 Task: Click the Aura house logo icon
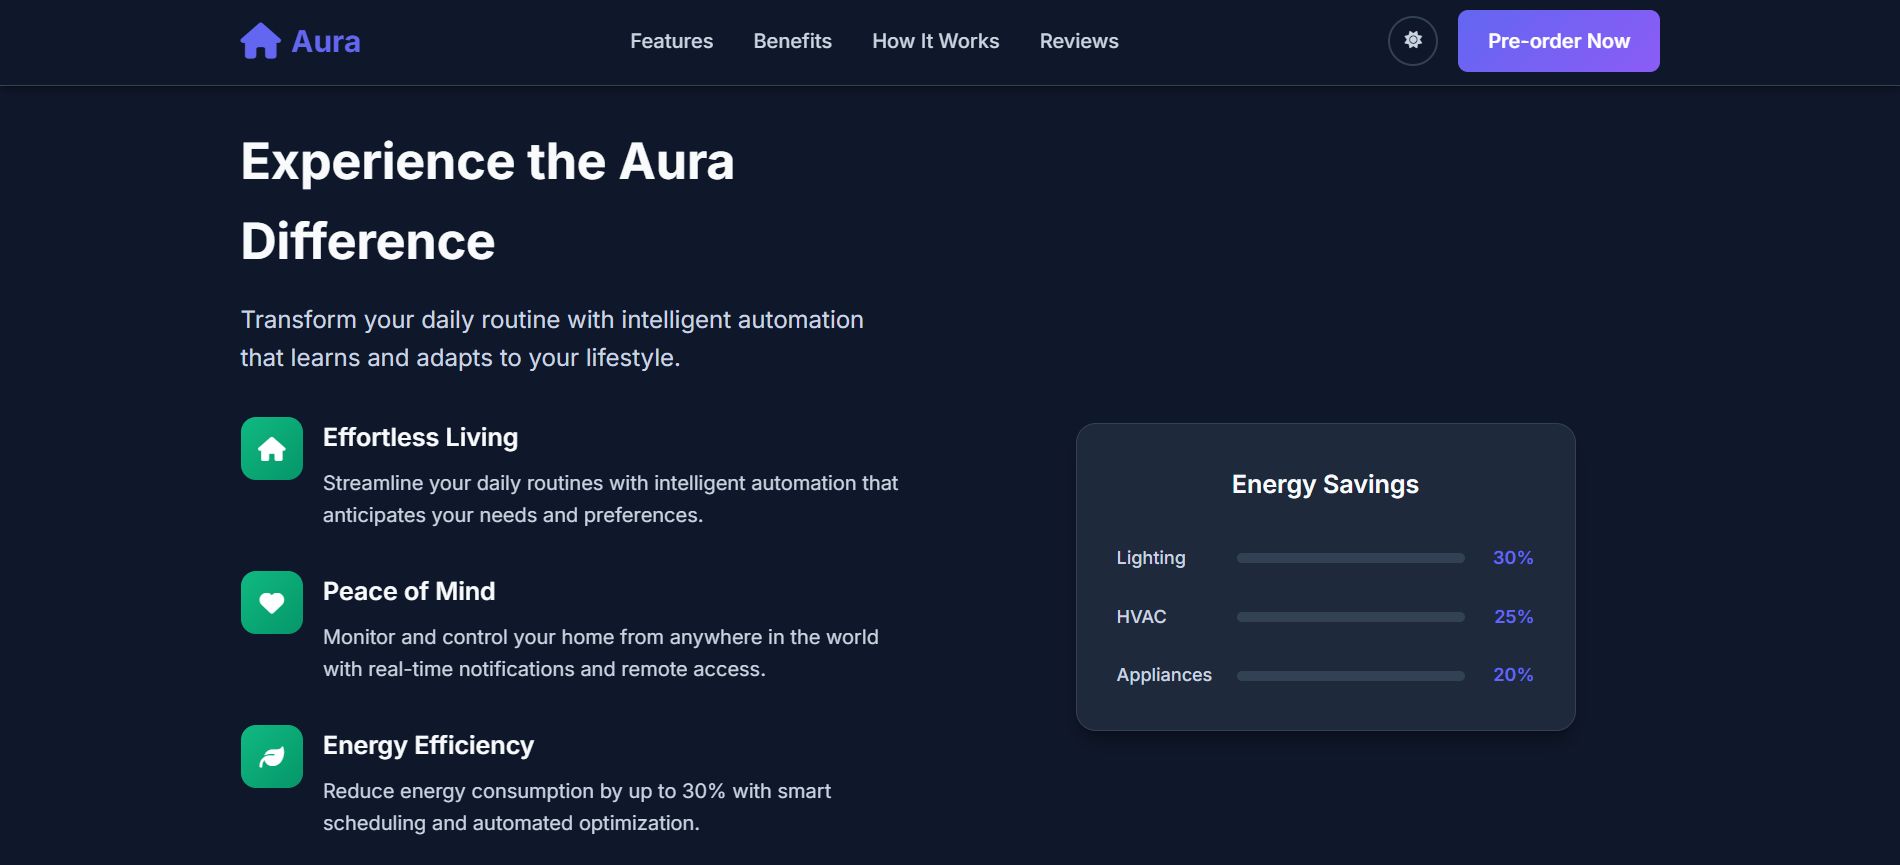click(260, 41)
